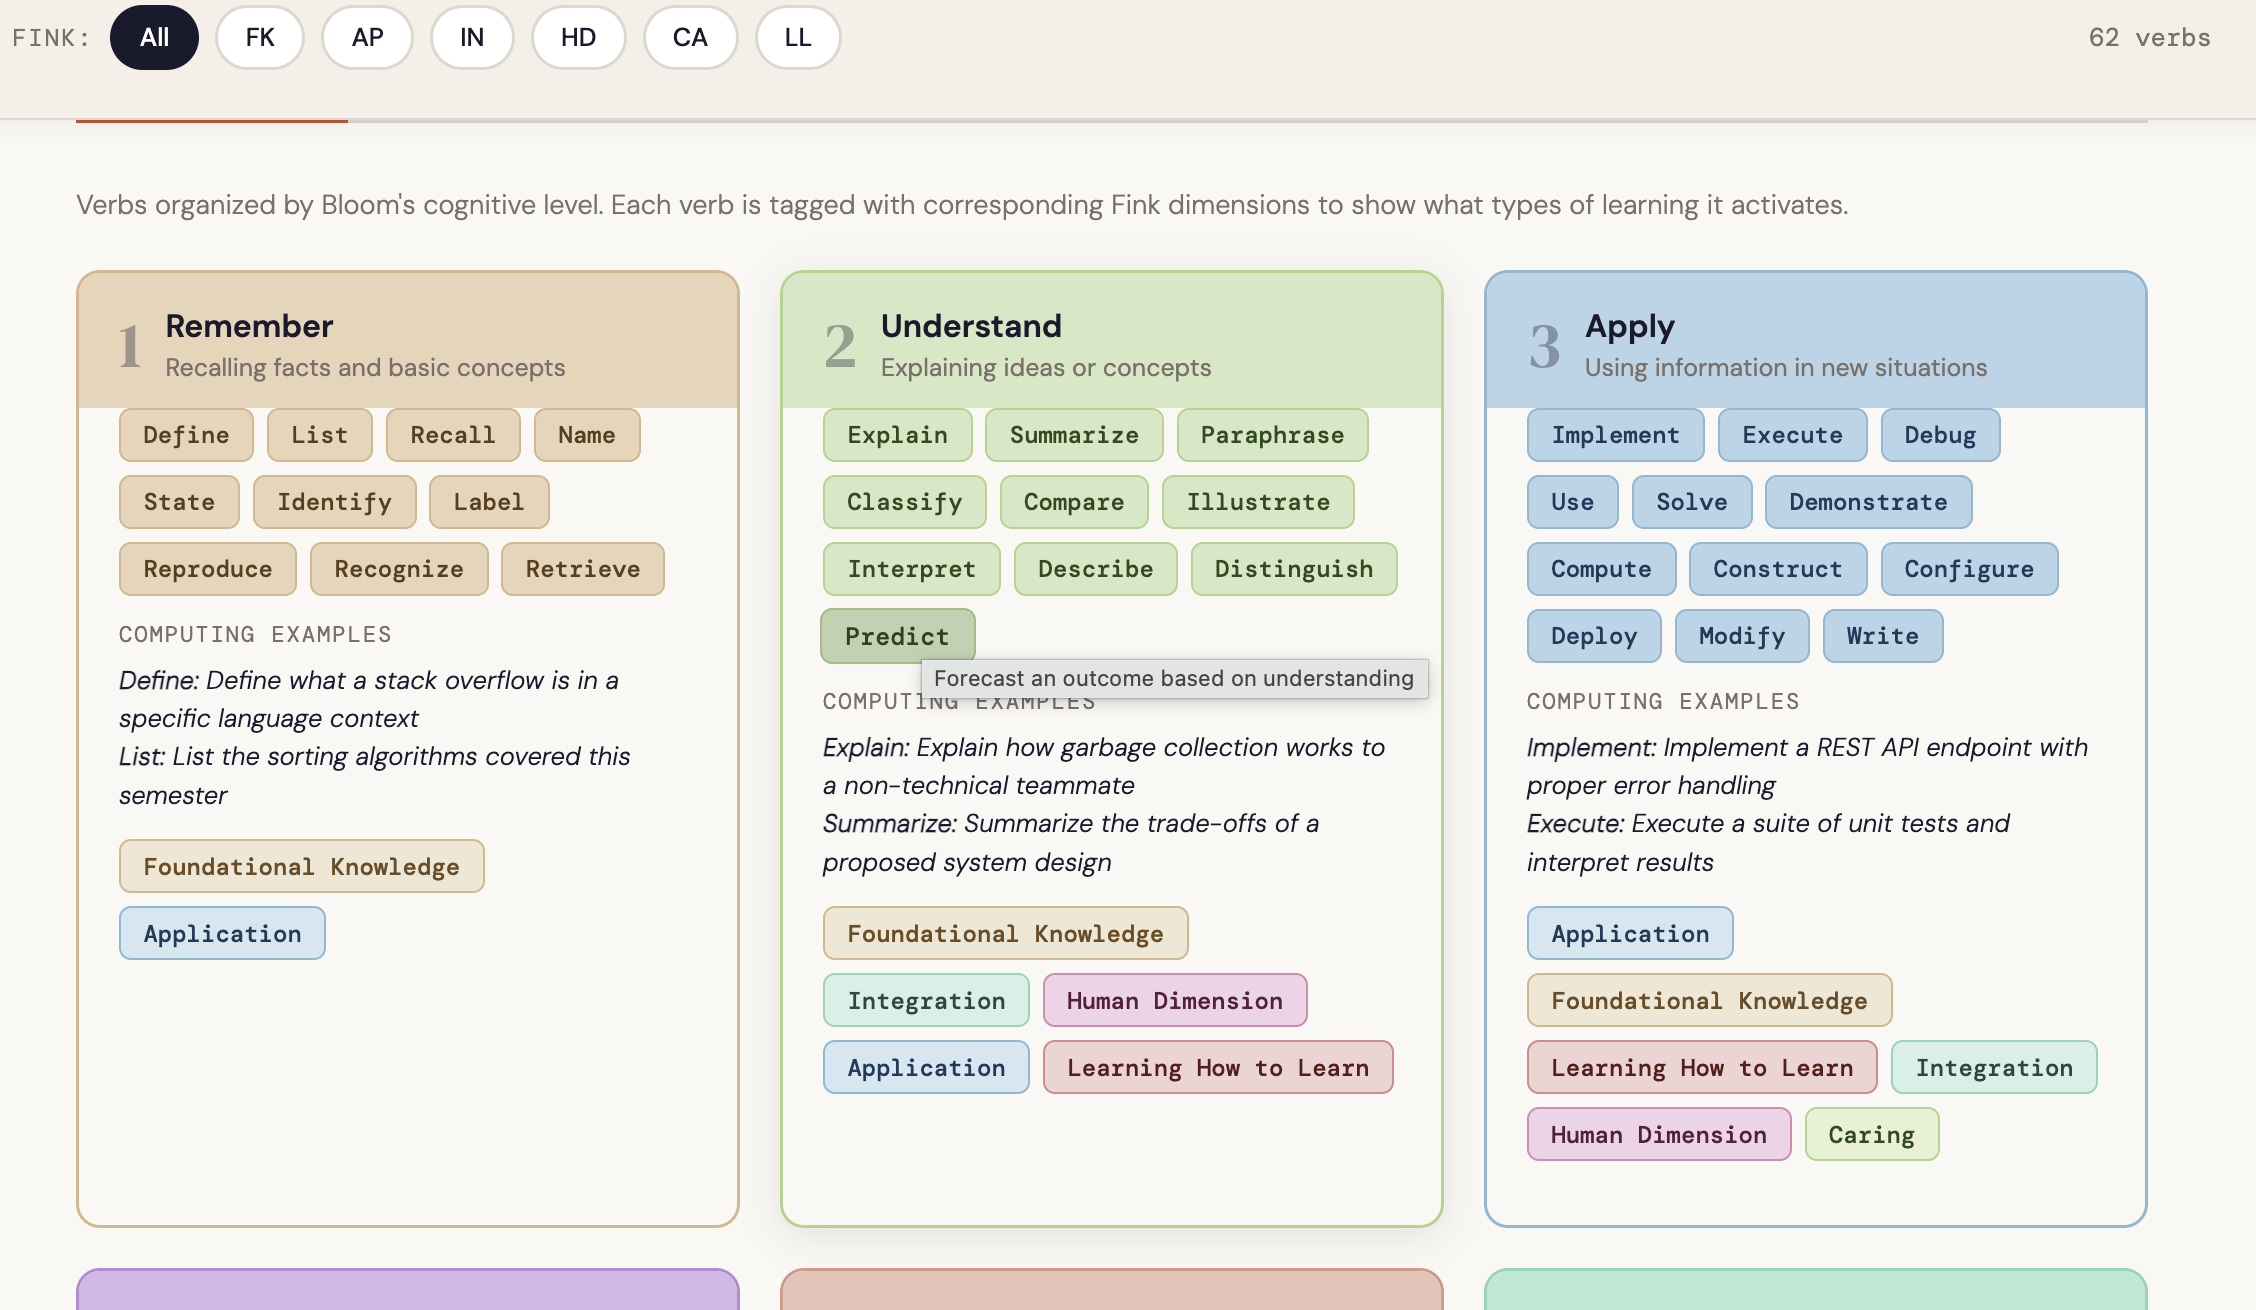Click the All filter pill
This screenshot has width=2256, height=1310.
click(x=154, y=37)
